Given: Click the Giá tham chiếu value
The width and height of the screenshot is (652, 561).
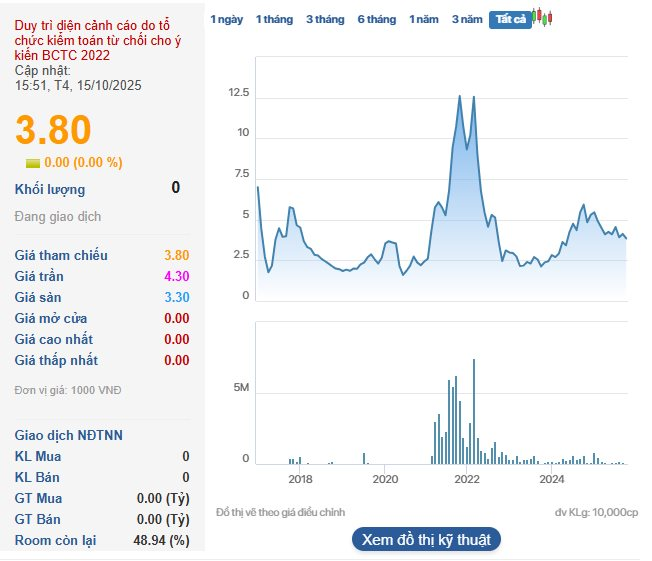Looking at the screenshot, I should click(x=176, y=256).
